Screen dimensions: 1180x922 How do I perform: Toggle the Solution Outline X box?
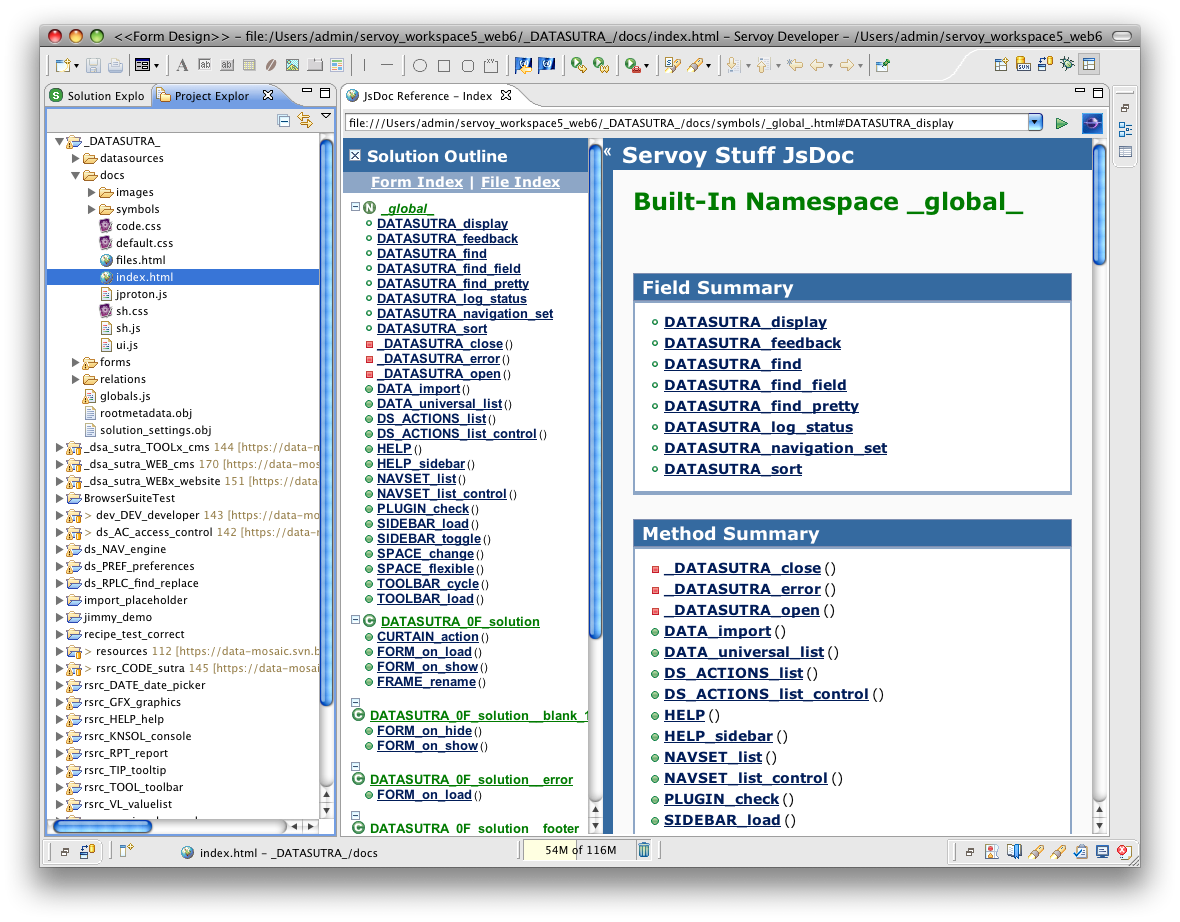point(355,156)
